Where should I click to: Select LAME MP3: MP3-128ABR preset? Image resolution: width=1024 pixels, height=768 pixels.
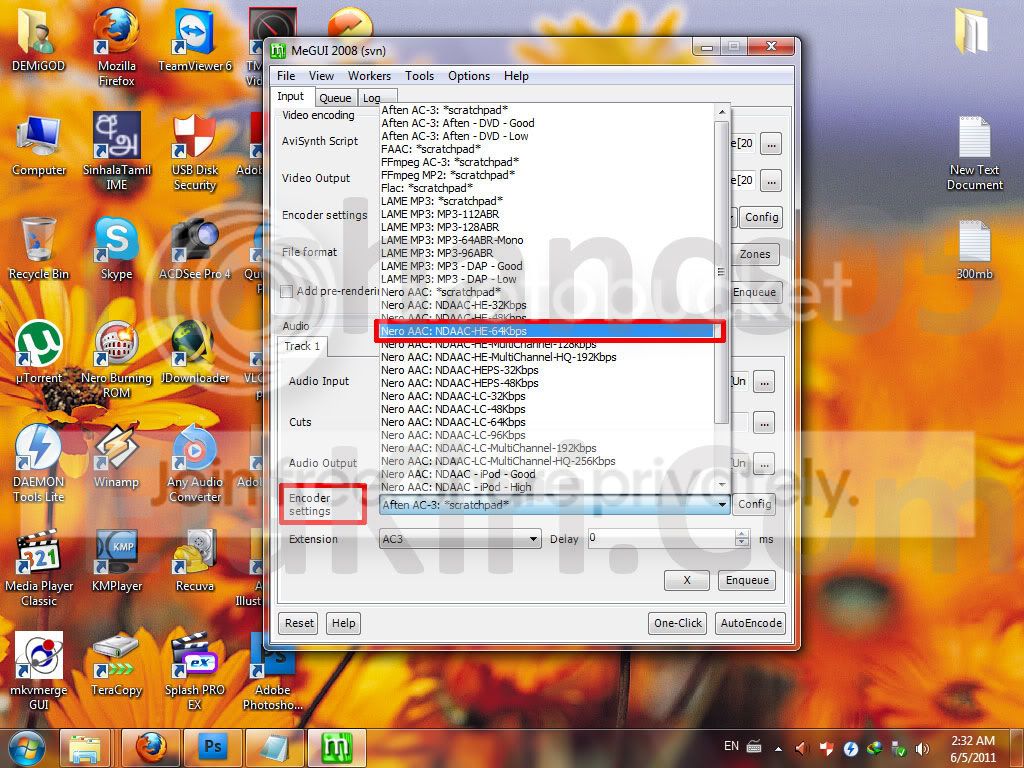[x=547, y=227]
